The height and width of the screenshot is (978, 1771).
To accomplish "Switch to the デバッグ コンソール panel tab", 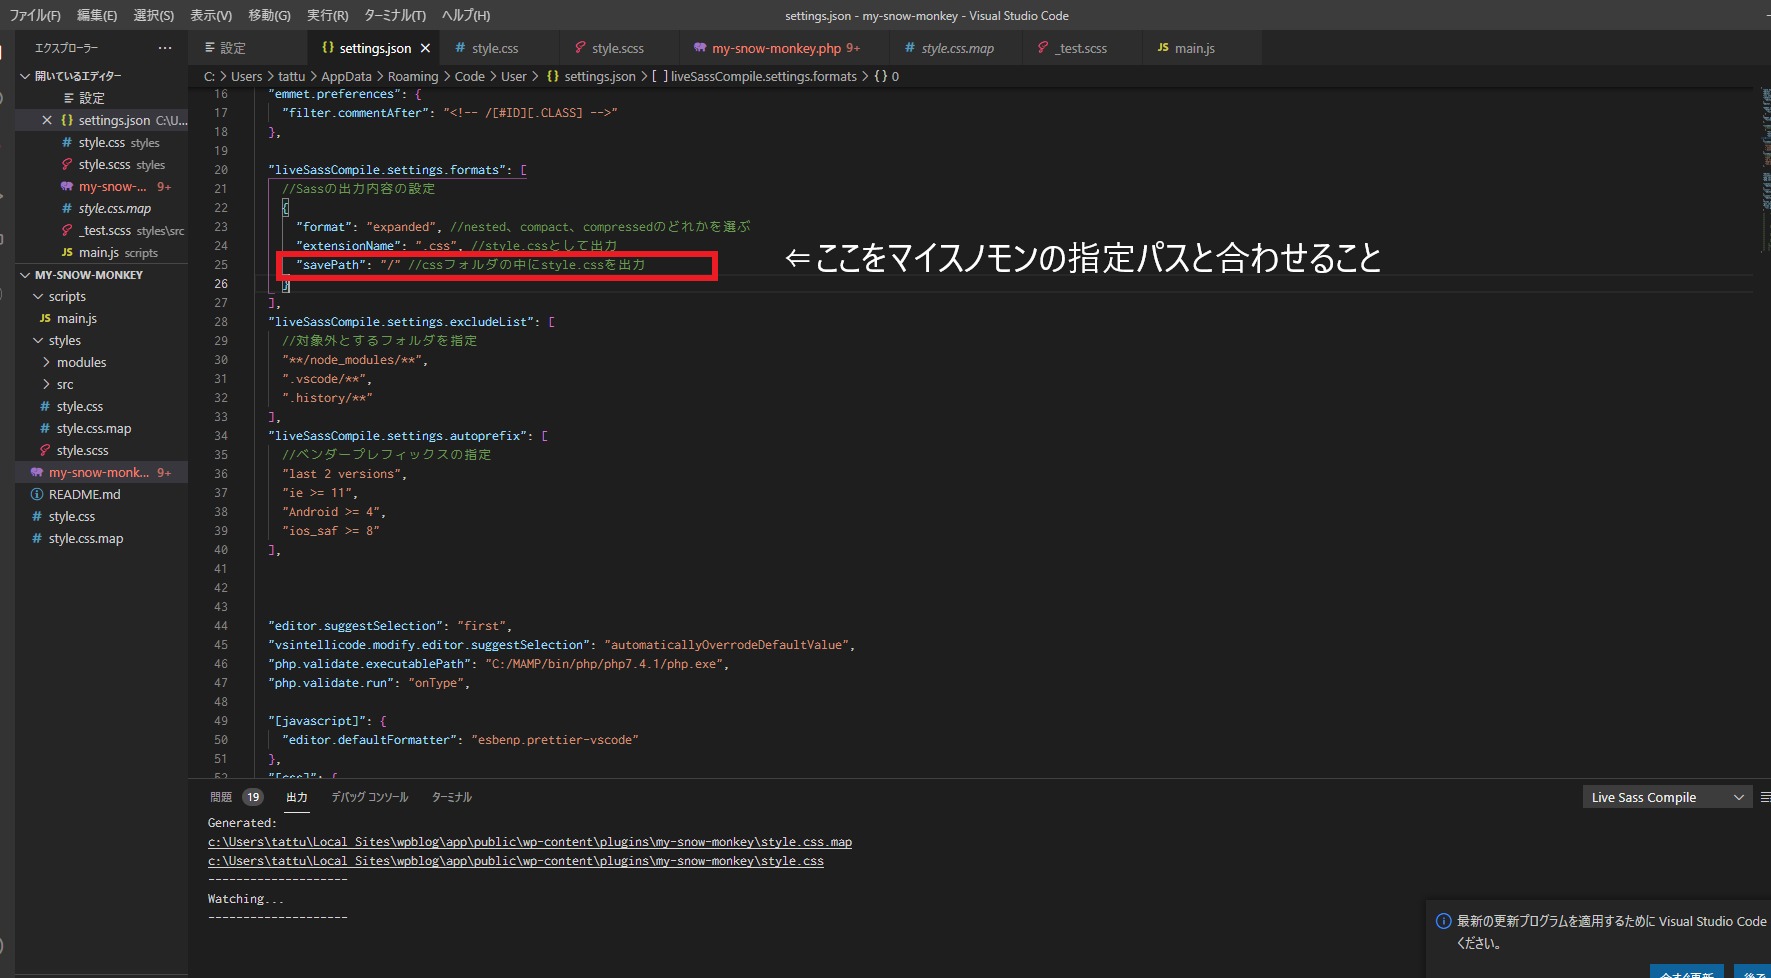I will [x=370, y=797].
